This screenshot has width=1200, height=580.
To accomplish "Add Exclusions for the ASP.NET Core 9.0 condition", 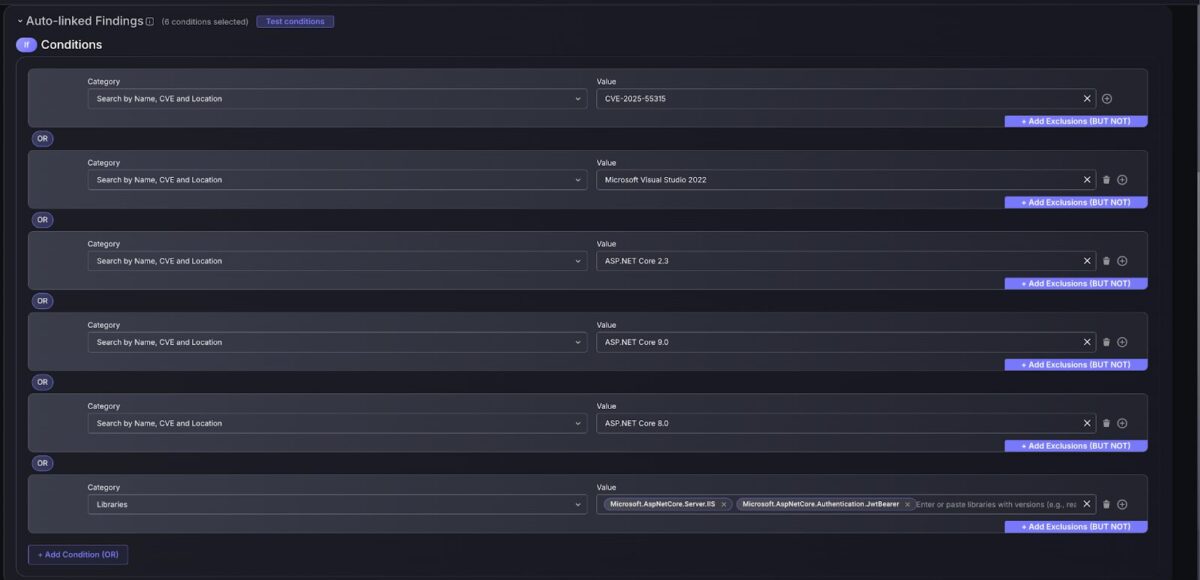I will point(1075,365).
